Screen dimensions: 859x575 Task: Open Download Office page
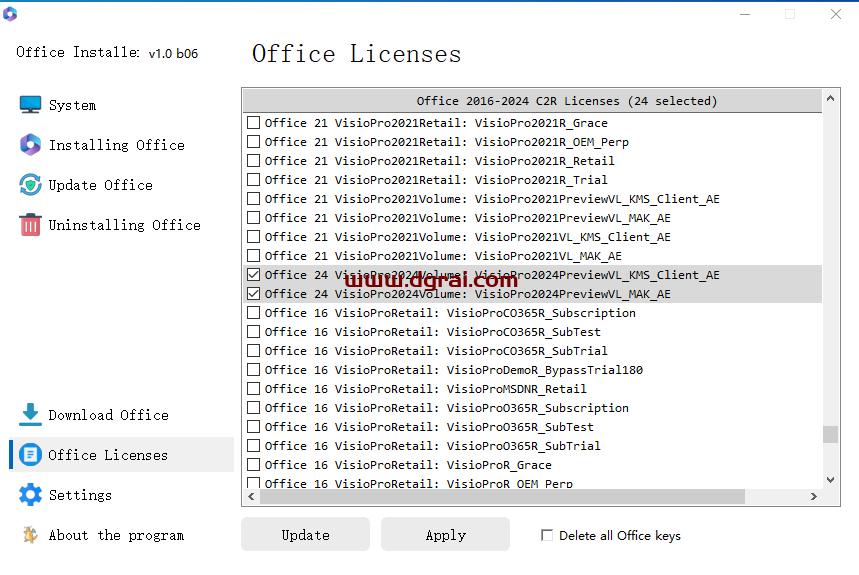point(108,415)
